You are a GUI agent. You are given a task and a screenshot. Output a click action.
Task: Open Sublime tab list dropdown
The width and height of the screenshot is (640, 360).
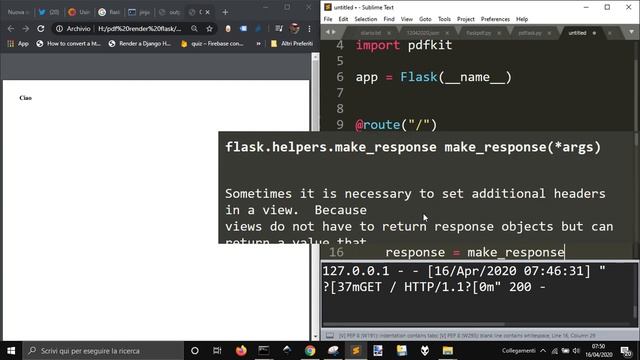point(631,32)
